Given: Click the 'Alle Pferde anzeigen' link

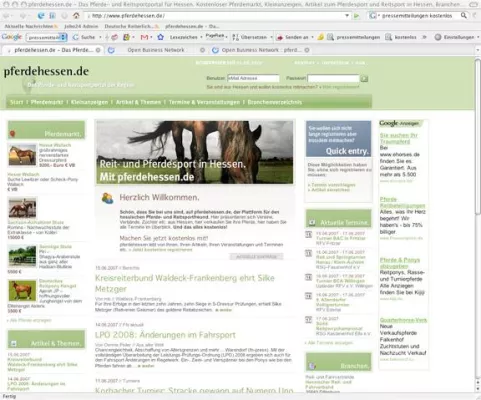Looking at the screenshot, I should point(30,320).
